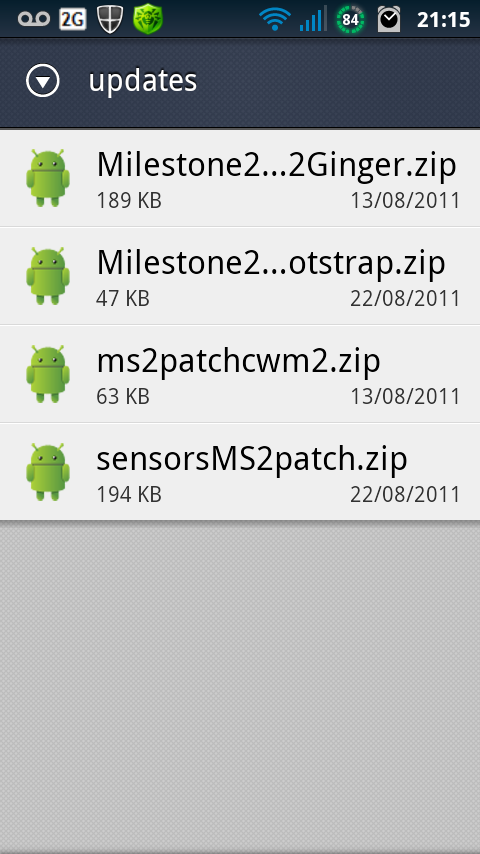Viewport: 480px width, 854px height.
Task: Open ms2patchcwm2.zip file
Action: point(240,374)
